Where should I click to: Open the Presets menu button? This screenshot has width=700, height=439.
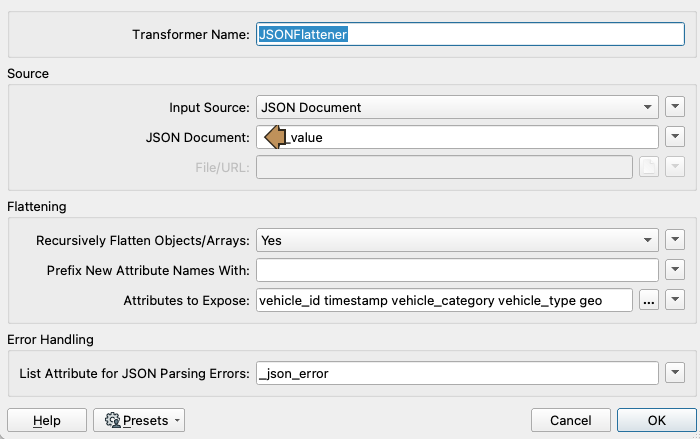point(139,420)
